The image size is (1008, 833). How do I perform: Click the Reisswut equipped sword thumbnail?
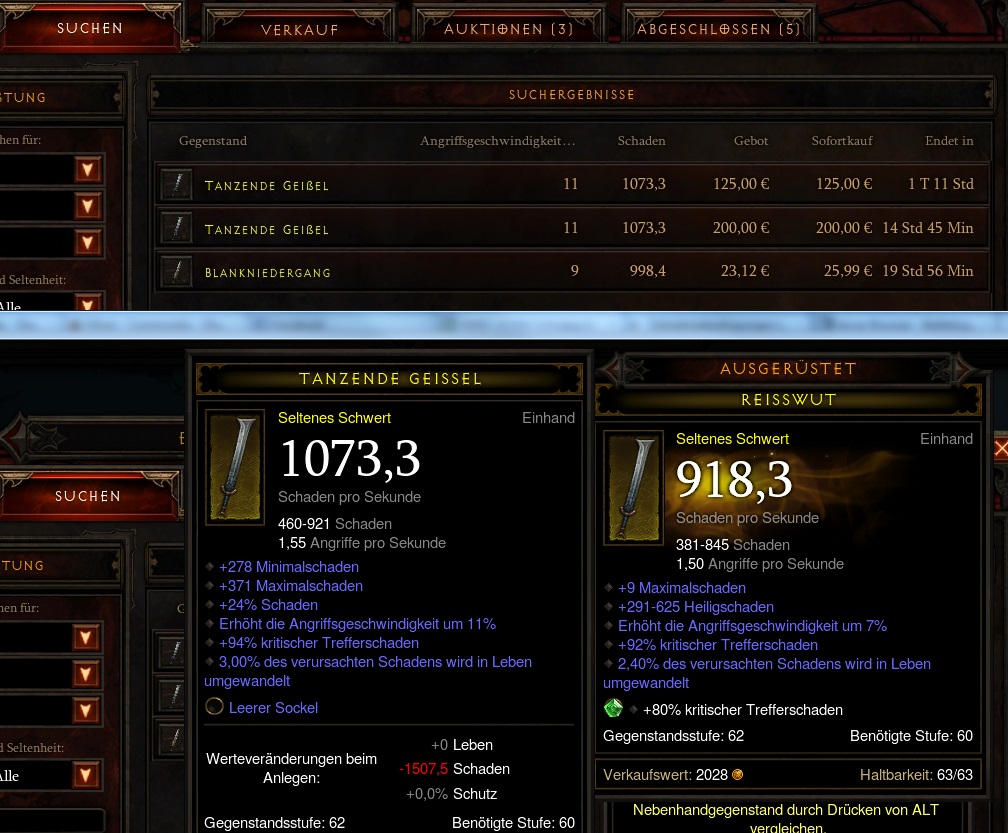tap(633, 488)
